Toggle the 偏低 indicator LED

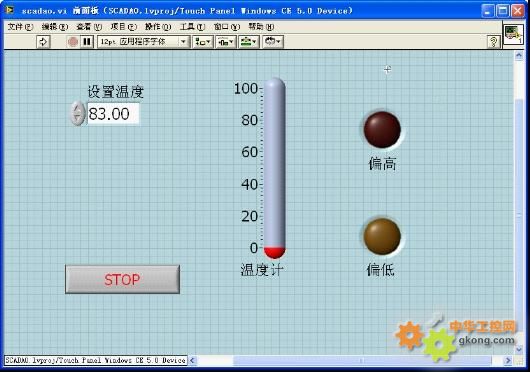pyautogui.click(x=382, y=236)
